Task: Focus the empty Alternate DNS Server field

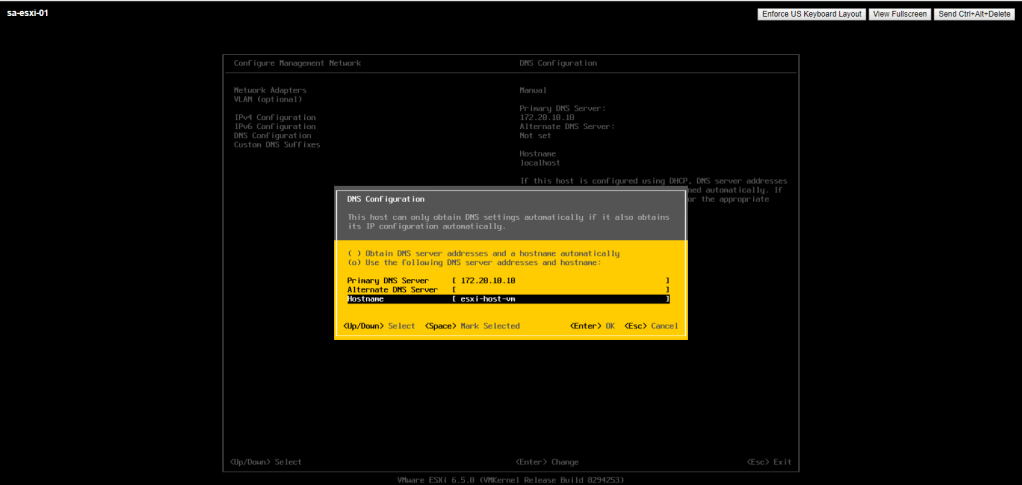Action: tap(560, 290)
